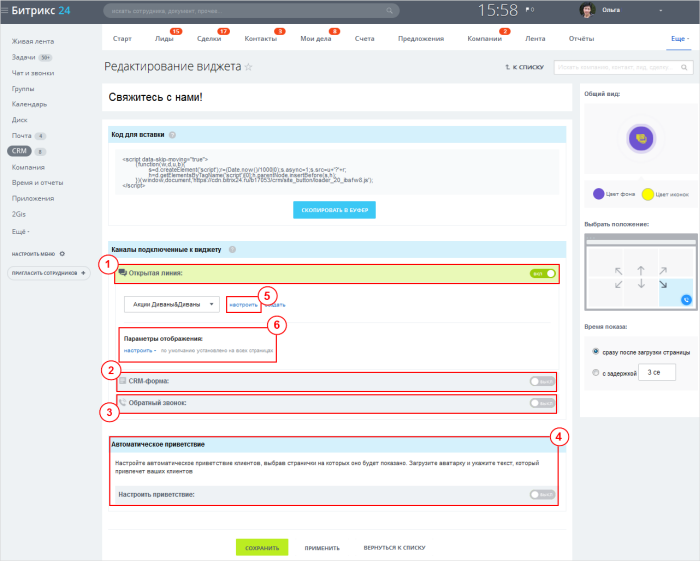Open CRM in the left sidebar
Viewport: 700px width, 561px height.
point(19,151)
